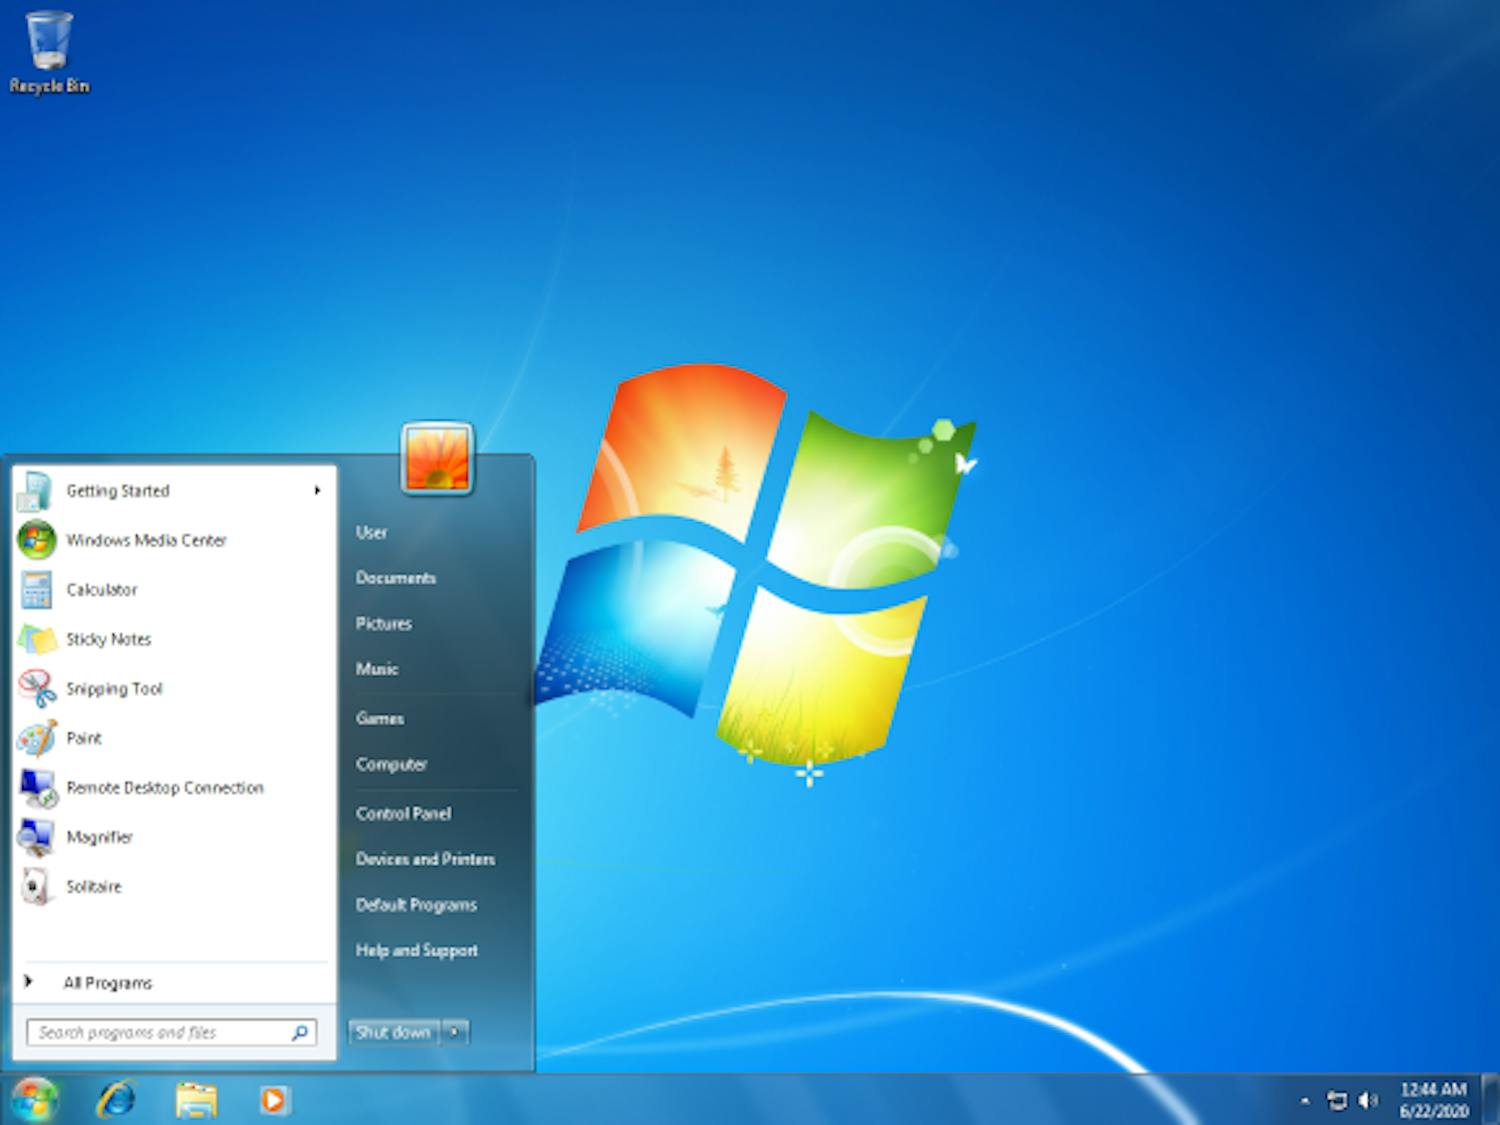
Task: Open Internet Explorer from the taskbar
Action: (117, 1099)
